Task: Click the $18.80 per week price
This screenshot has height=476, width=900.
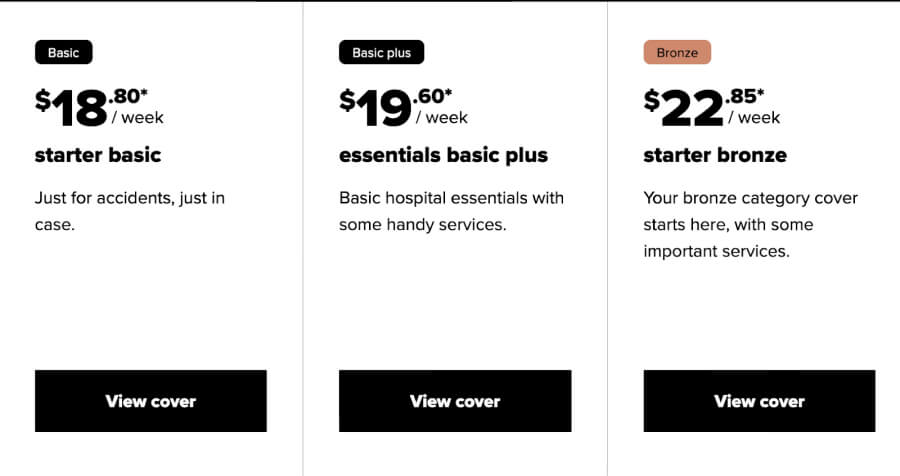Action: coord(99,107)
